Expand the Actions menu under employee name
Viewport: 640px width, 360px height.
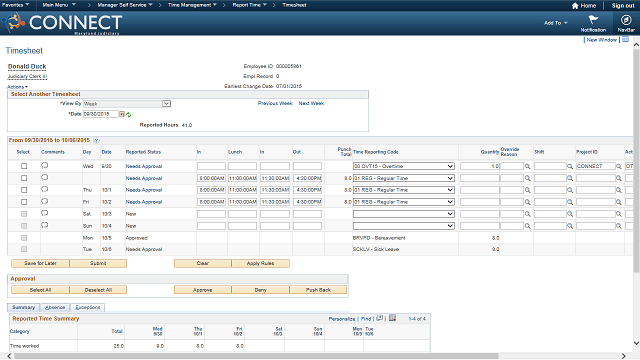click(17, 87)
